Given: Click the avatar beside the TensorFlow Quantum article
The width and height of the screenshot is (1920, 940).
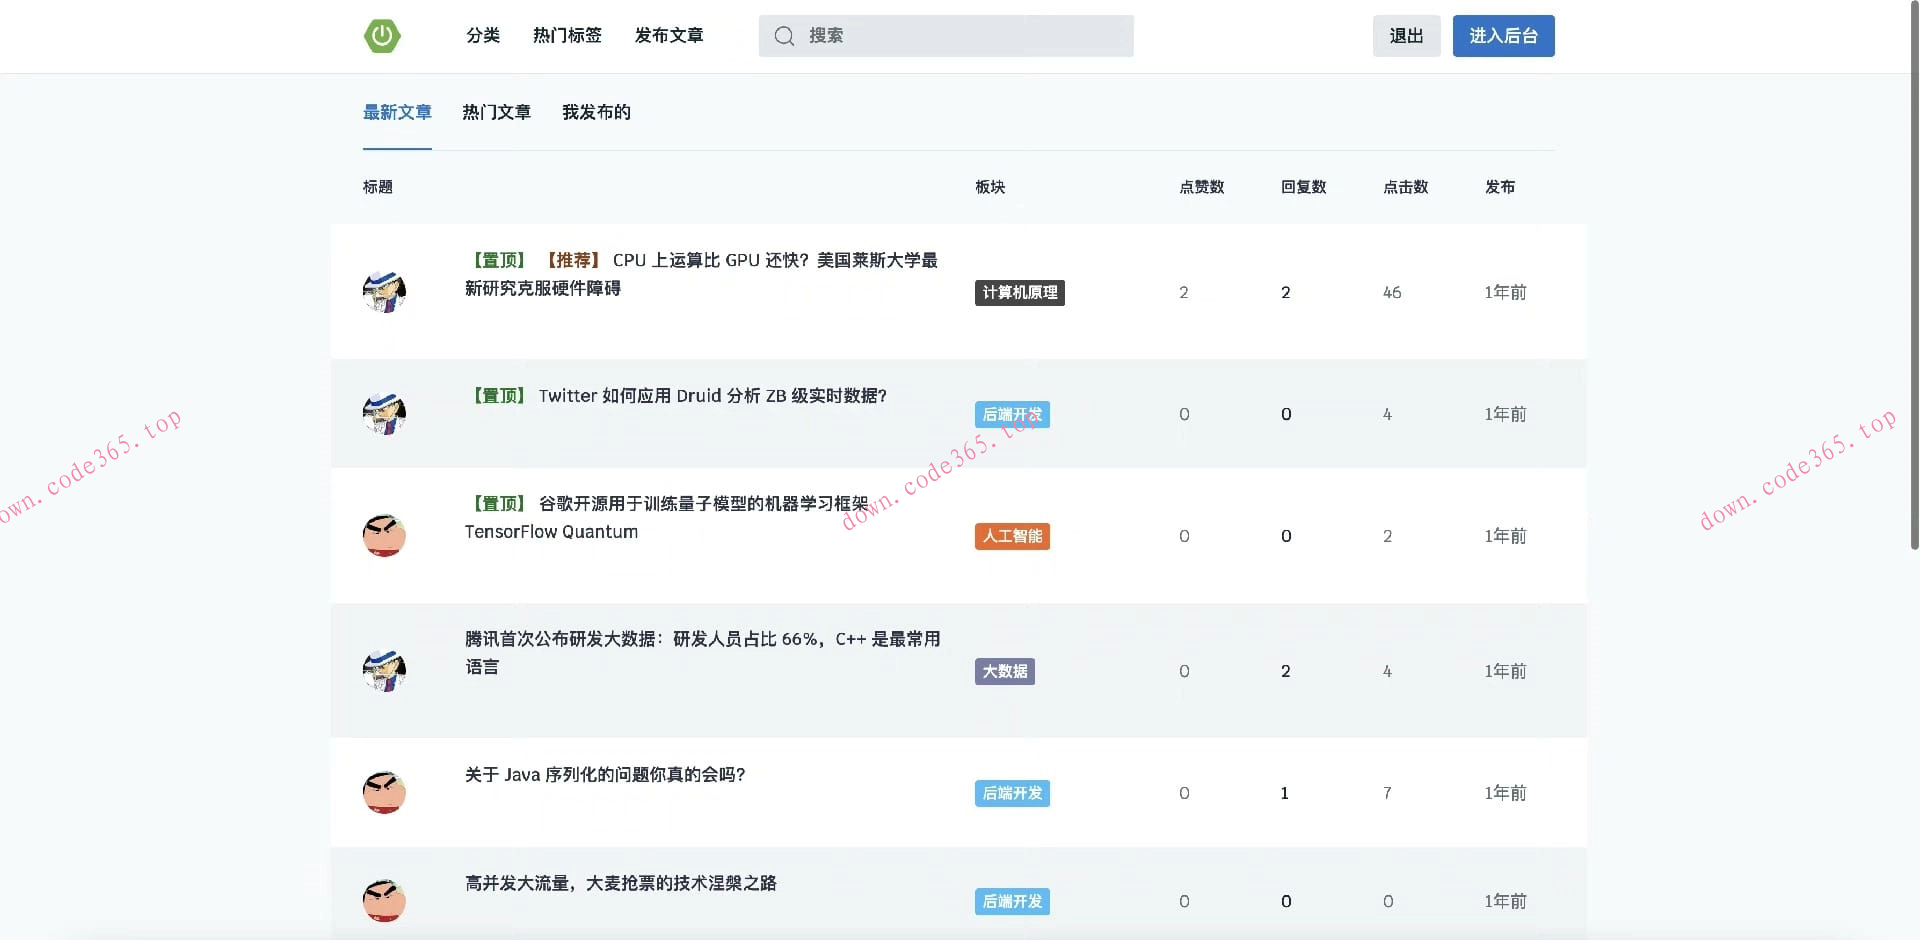Looking at the screenshot, I should [x=384, y=536].
